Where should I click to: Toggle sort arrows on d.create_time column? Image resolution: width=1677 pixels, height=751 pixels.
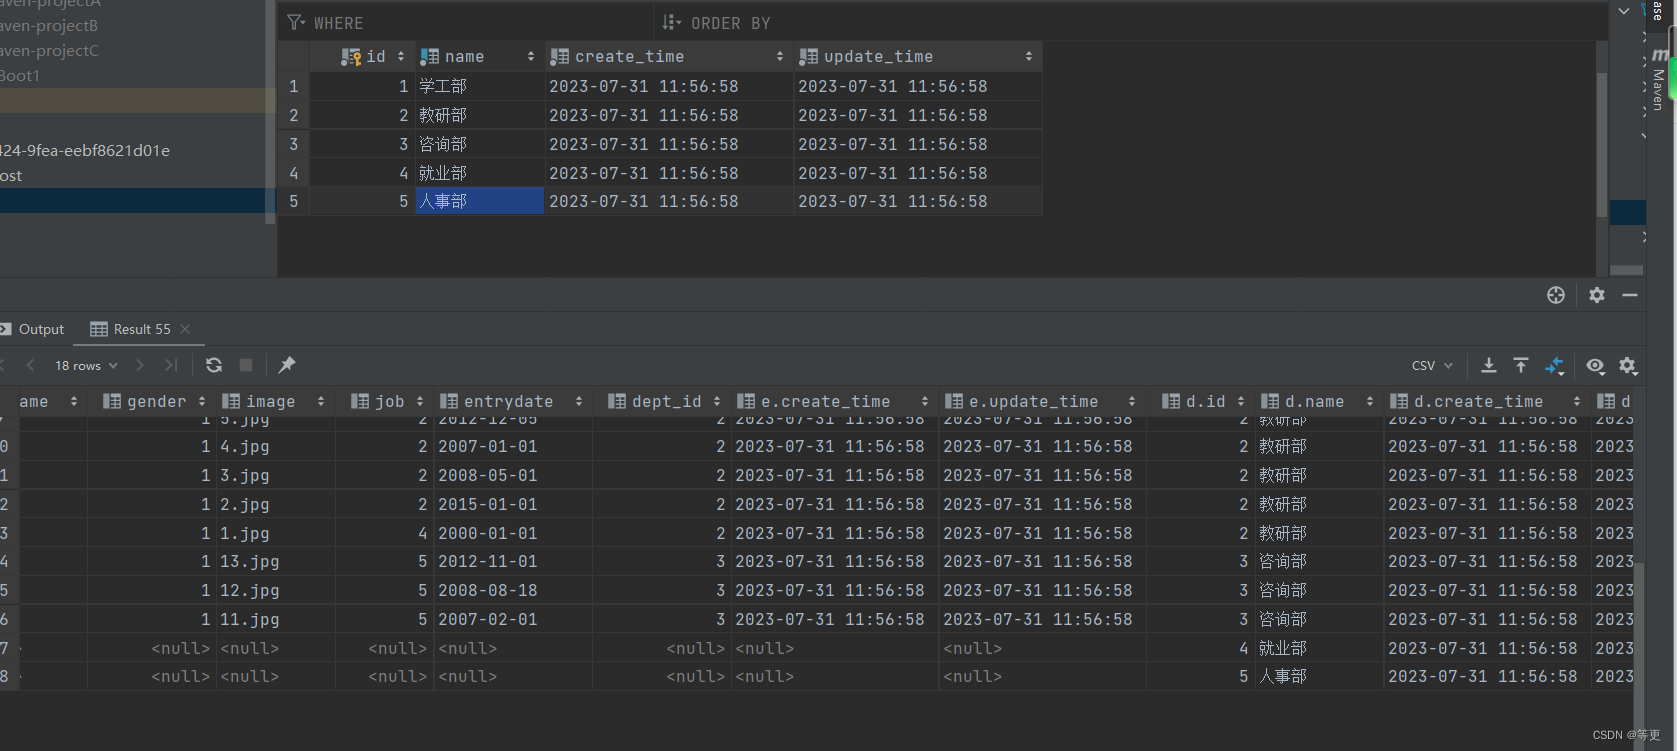[1577, 401]
